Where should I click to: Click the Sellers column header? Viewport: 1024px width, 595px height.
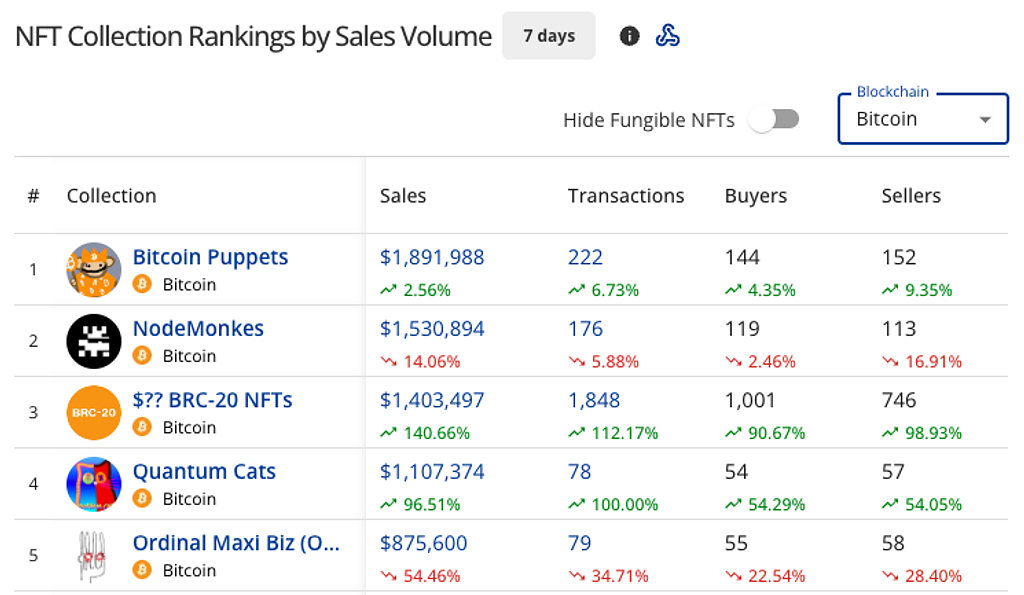[x=911, y=196]
